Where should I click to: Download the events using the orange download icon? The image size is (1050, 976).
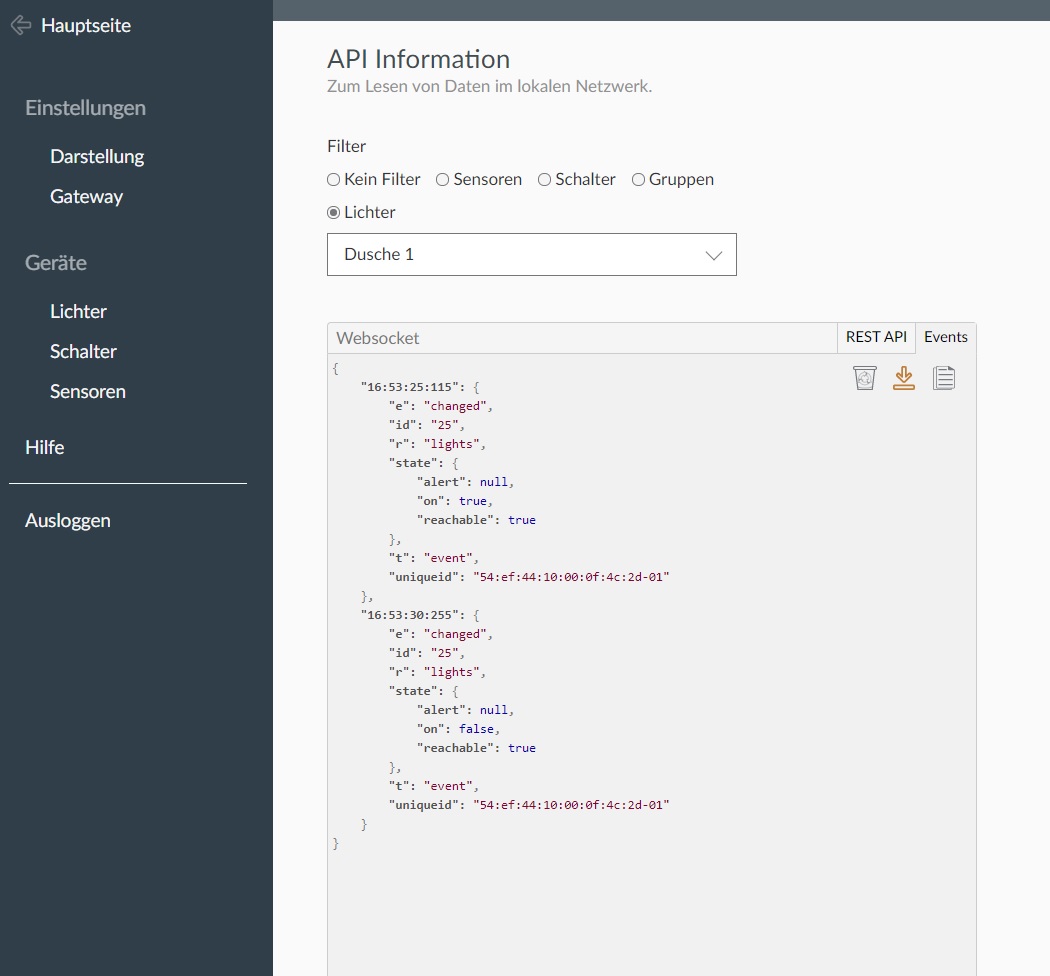coord(904,378)
